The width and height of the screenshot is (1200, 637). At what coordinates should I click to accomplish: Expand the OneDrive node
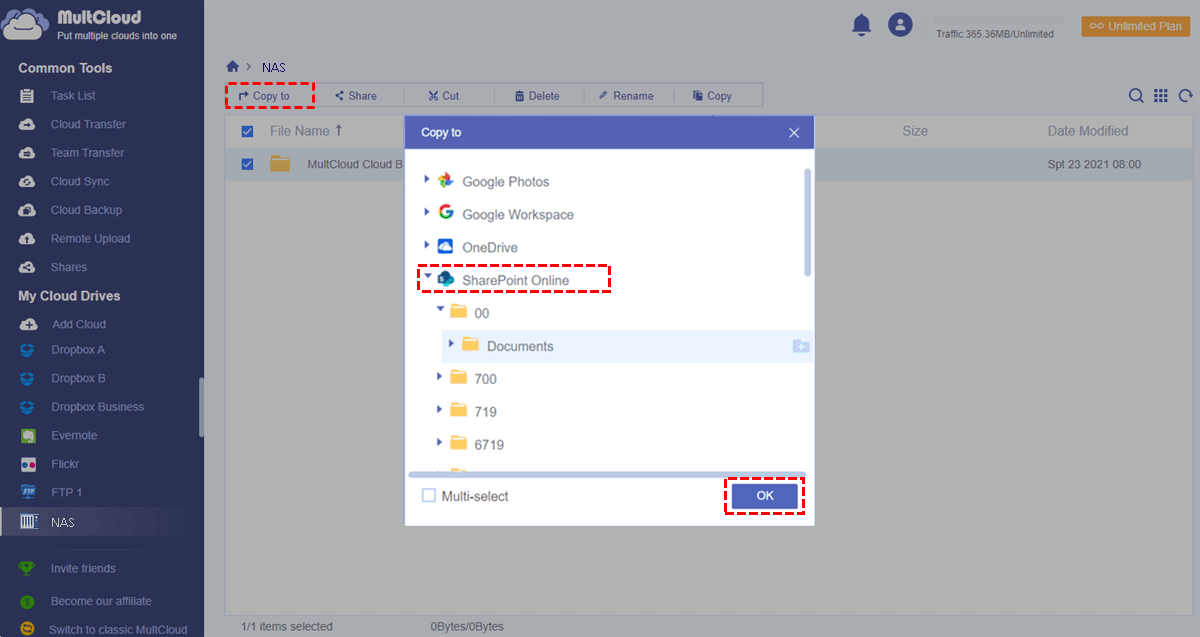click(x=427, y=245)
